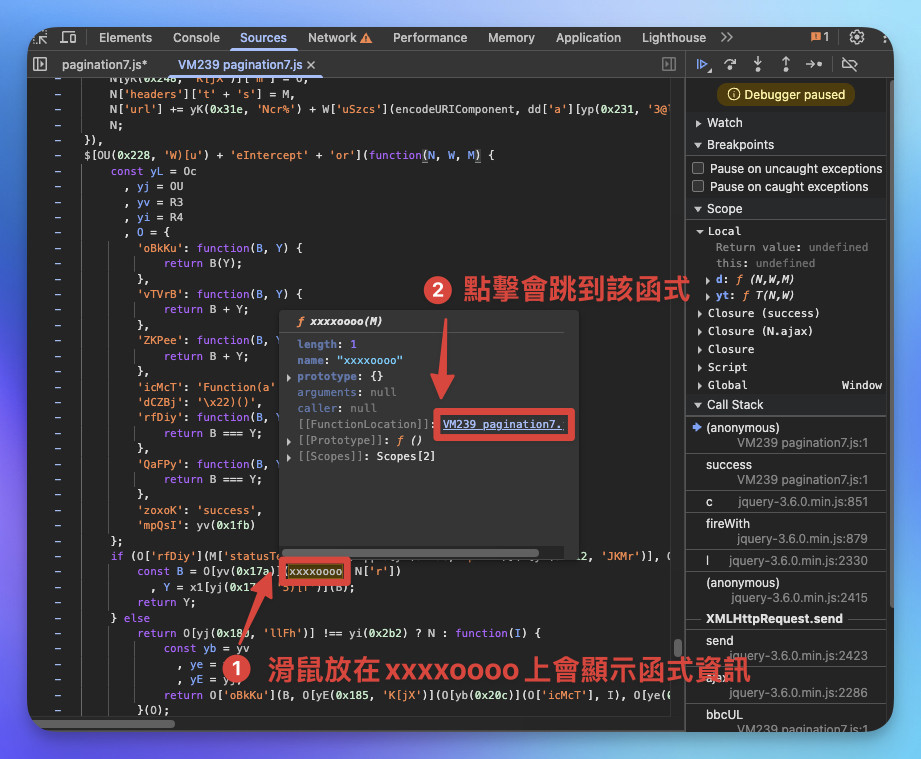This screenshot has height=759, width=921.
Task: Click the code editor horizontal scrollbar
Action: point(103,724)
